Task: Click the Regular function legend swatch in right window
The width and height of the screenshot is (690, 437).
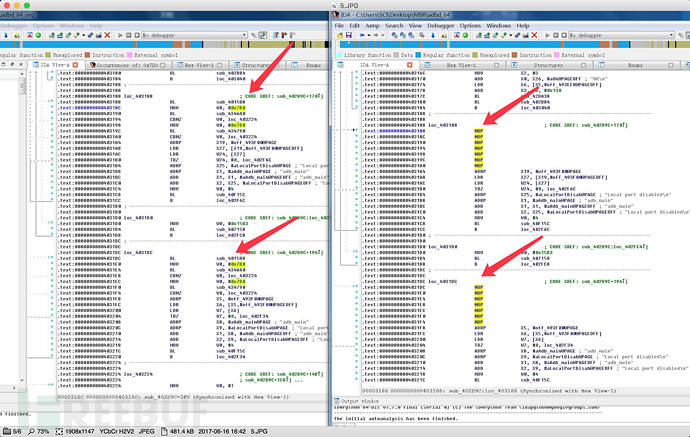Action: (418, 55)
